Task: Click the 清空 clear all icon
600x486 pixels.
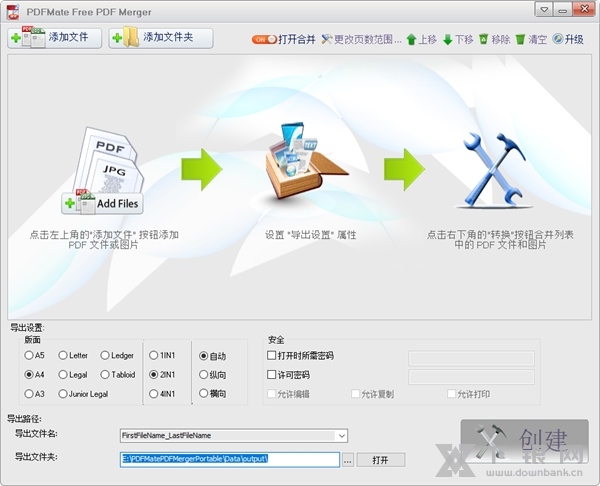Action: click(520, 39)
